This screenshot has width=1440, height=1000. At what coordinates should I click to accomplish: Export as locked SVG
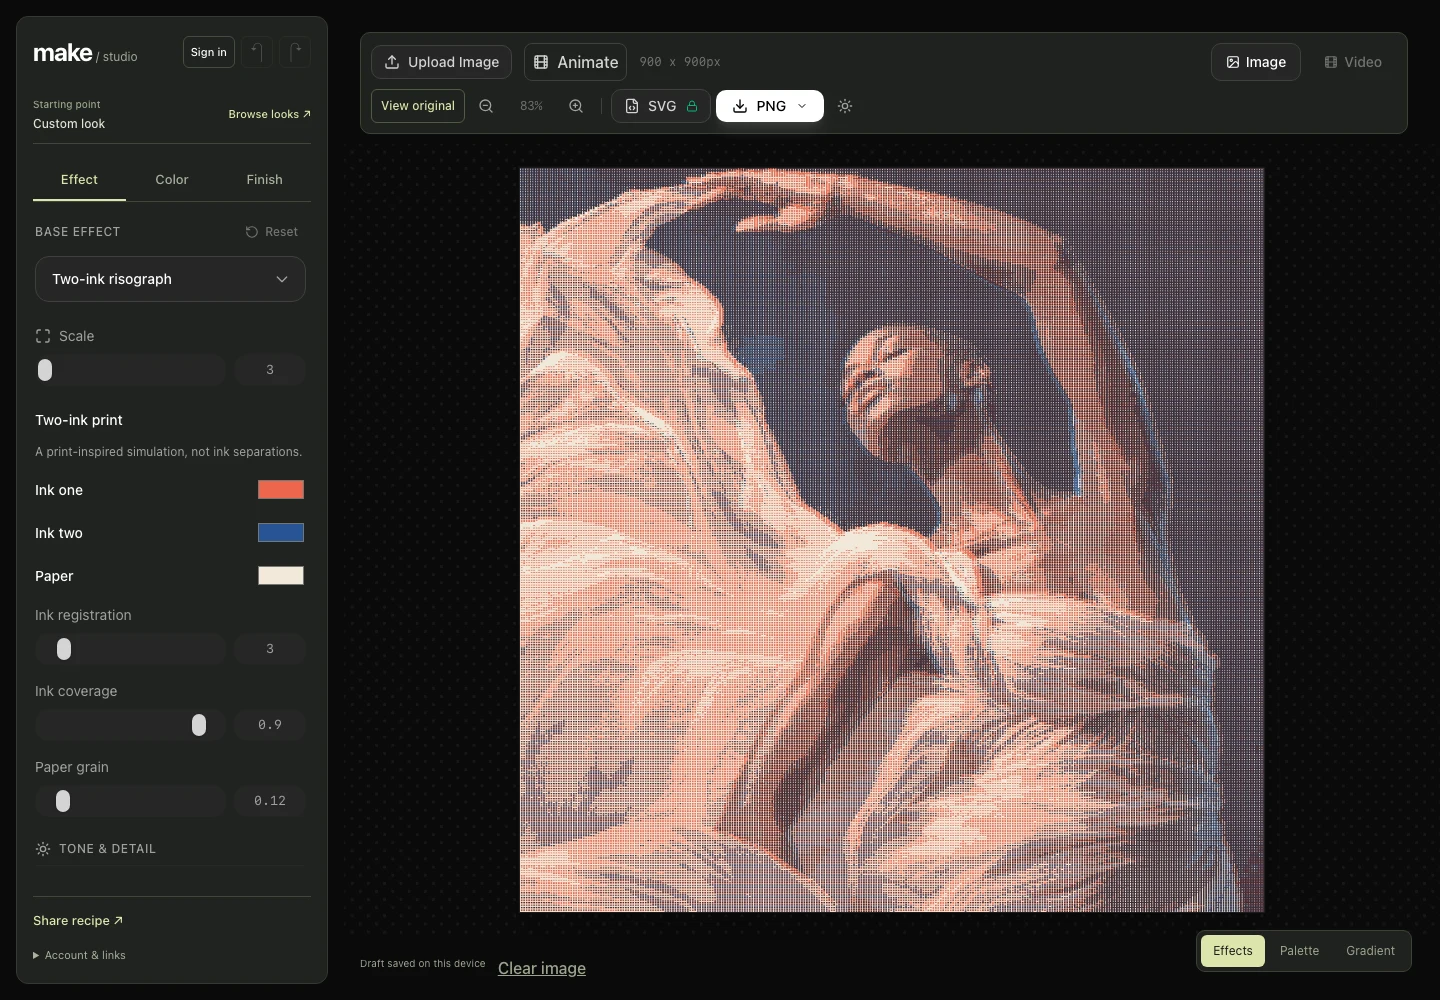pos(661,106)
